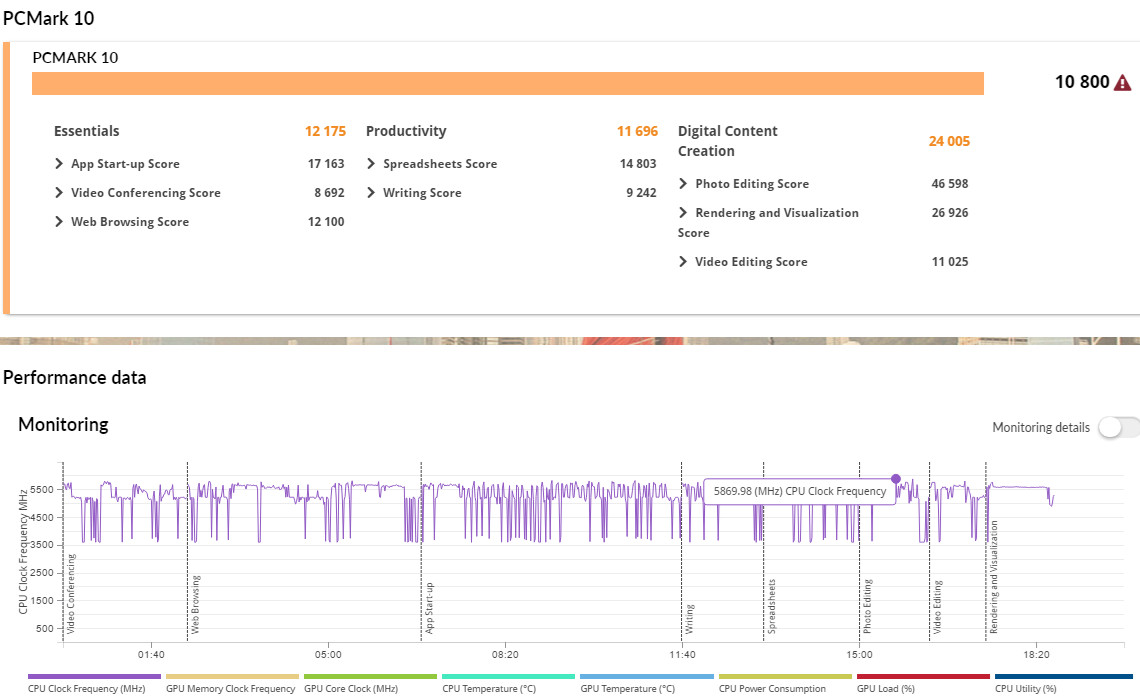Click the CPU Clock Frequency MHz axis title
Screen dimensions: 1140x696
(x=23, y=551)
